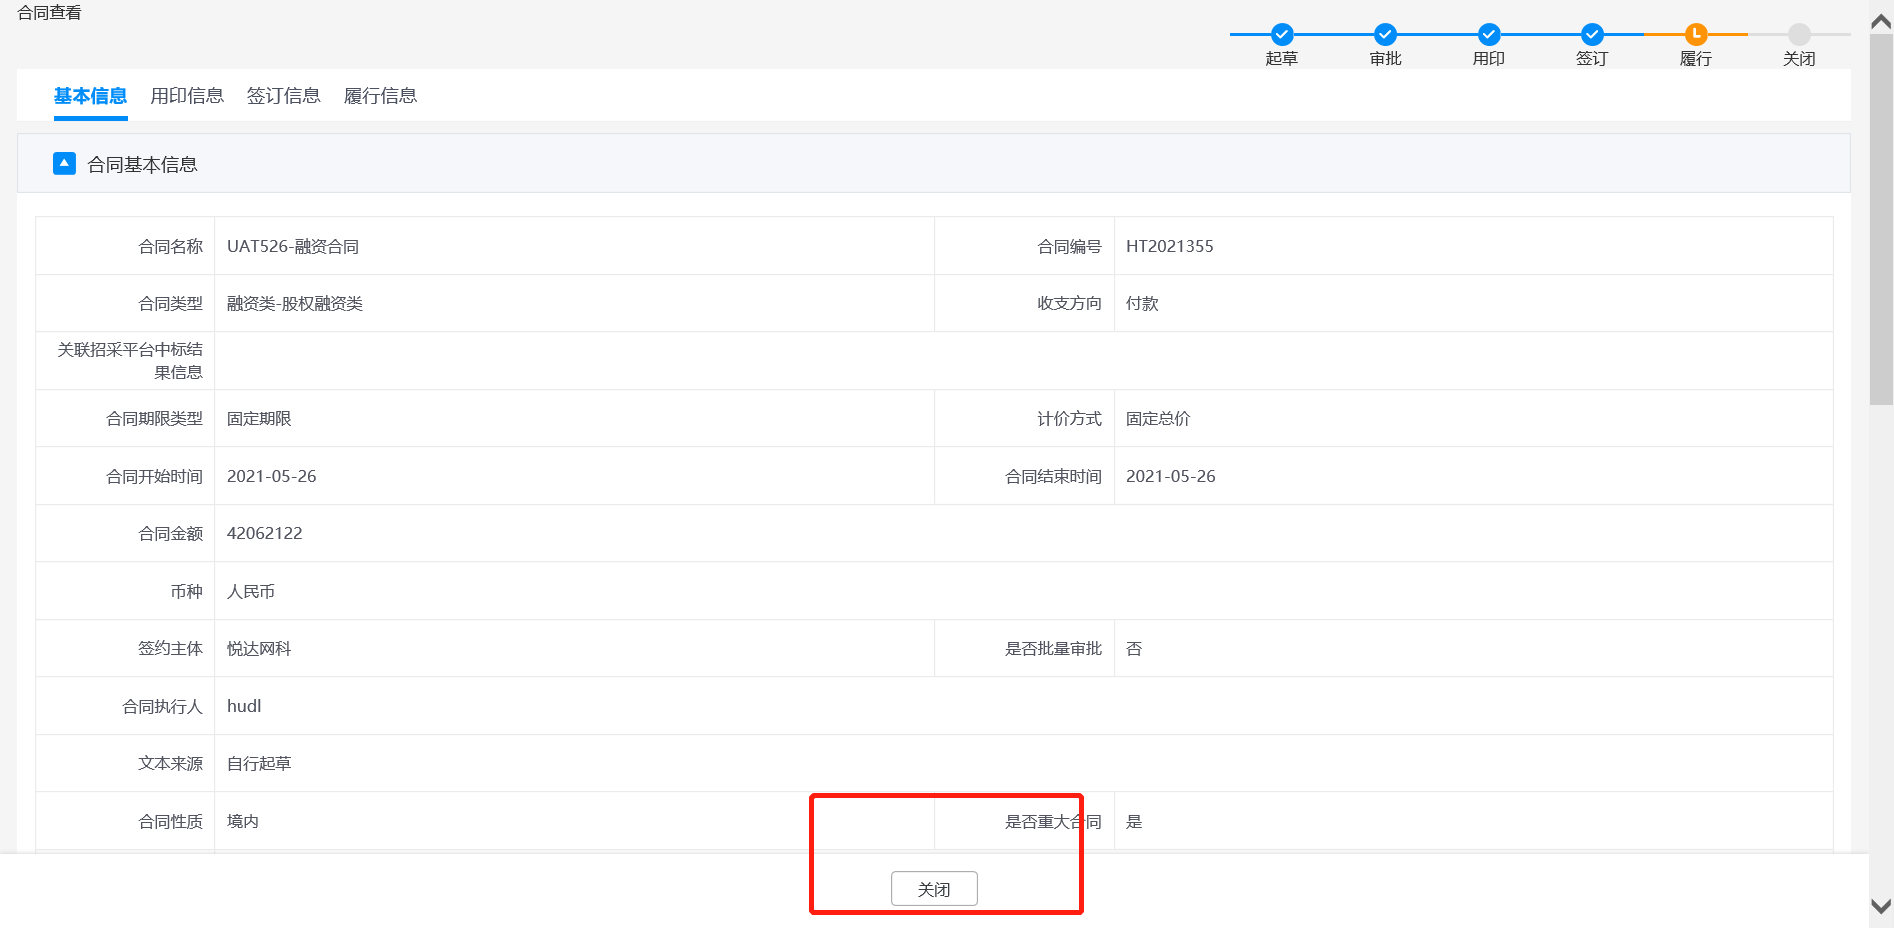Select the 用印 step checkmark circle
The height and width of the screenshot is (928, 1894).
tap(1488, 34)
